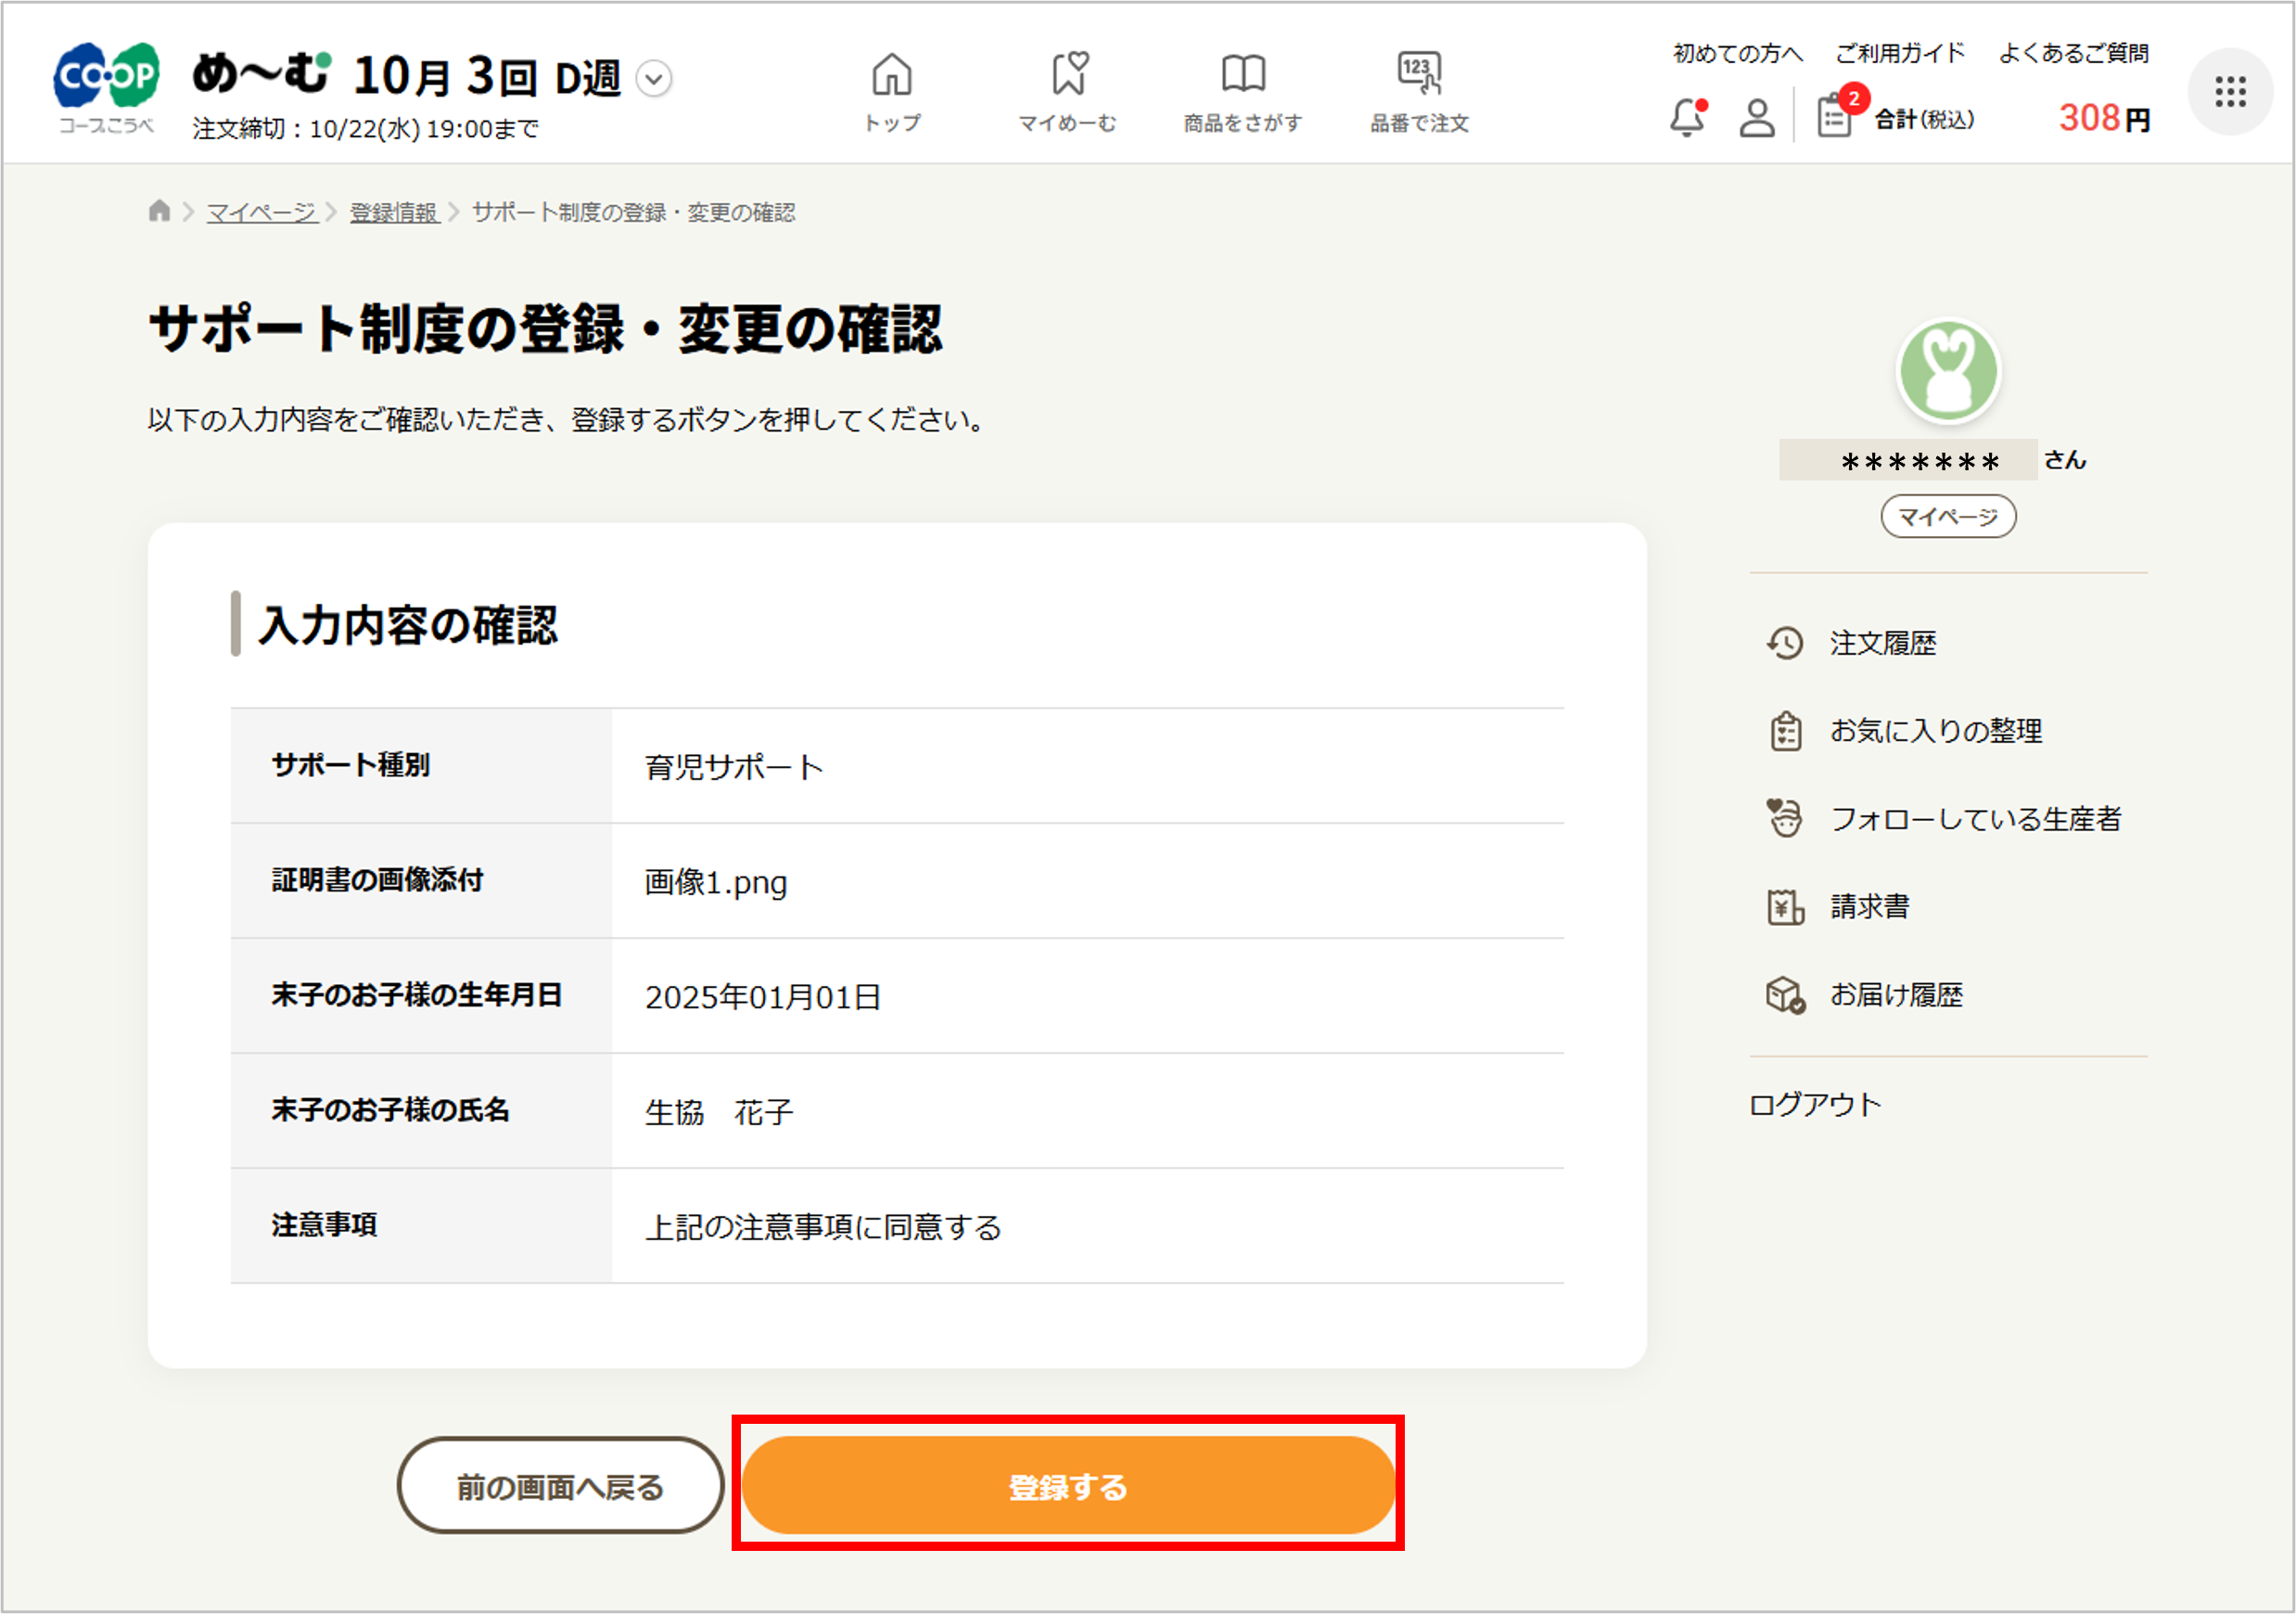Open 注文履歴 order history icon
The width and height of the screenshot is (2296, 1614).
coord(1784,644)
